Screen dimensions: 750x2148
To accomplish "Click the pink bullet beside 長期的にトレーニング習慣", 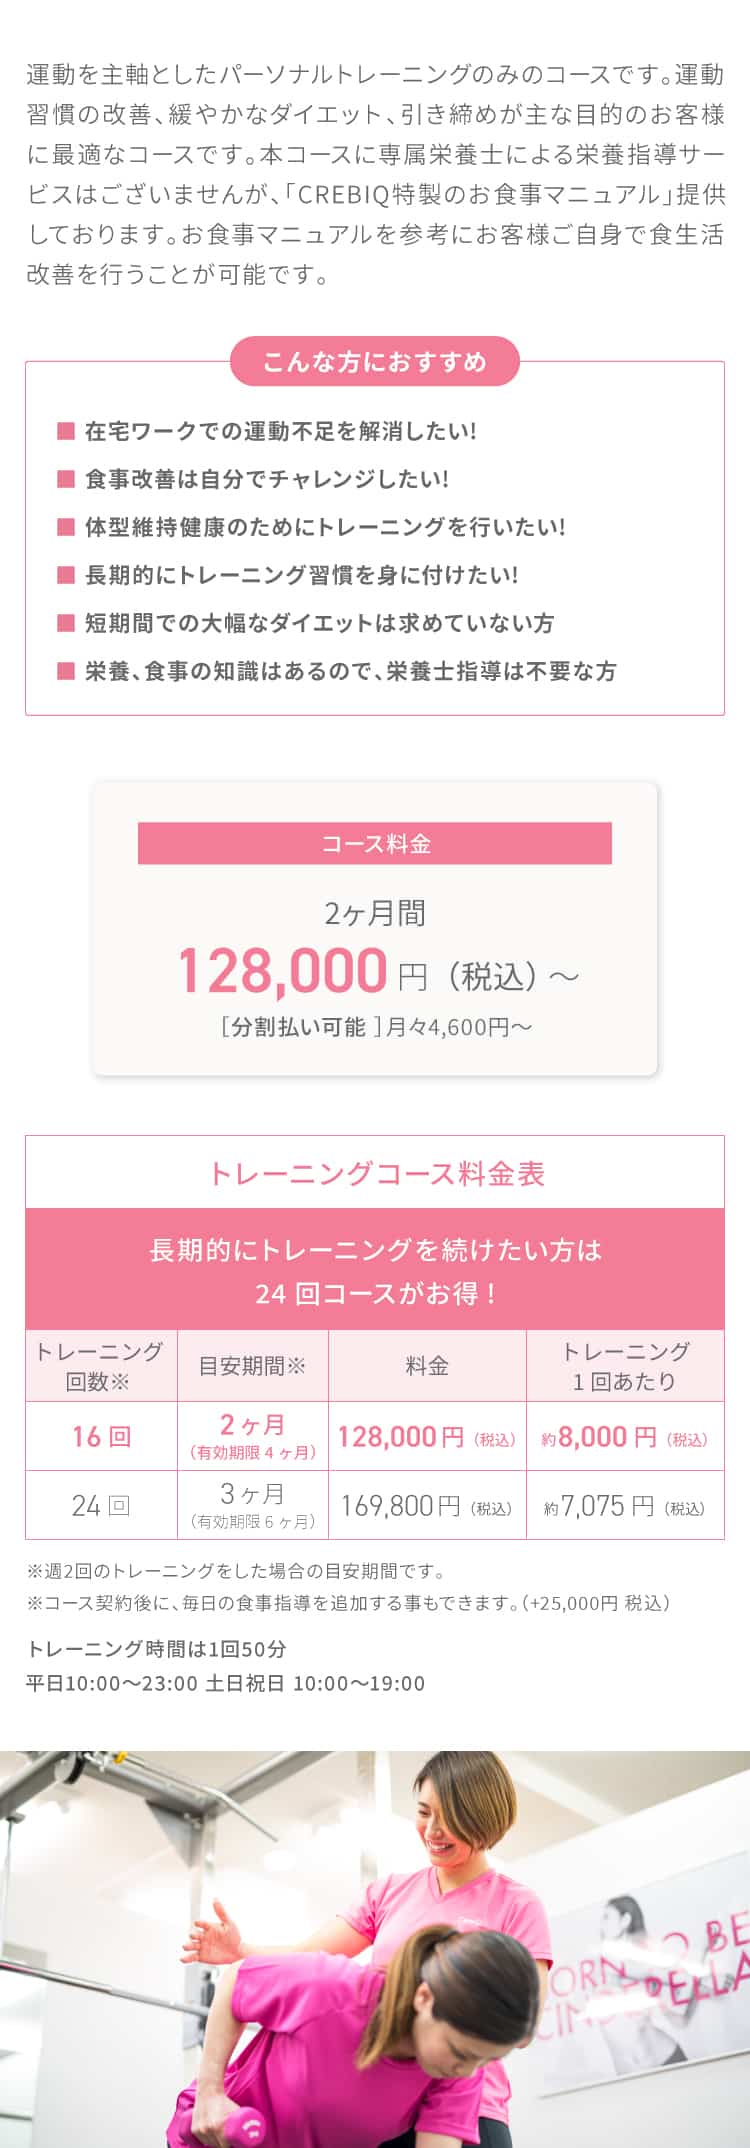I will (x=66, y=575).
